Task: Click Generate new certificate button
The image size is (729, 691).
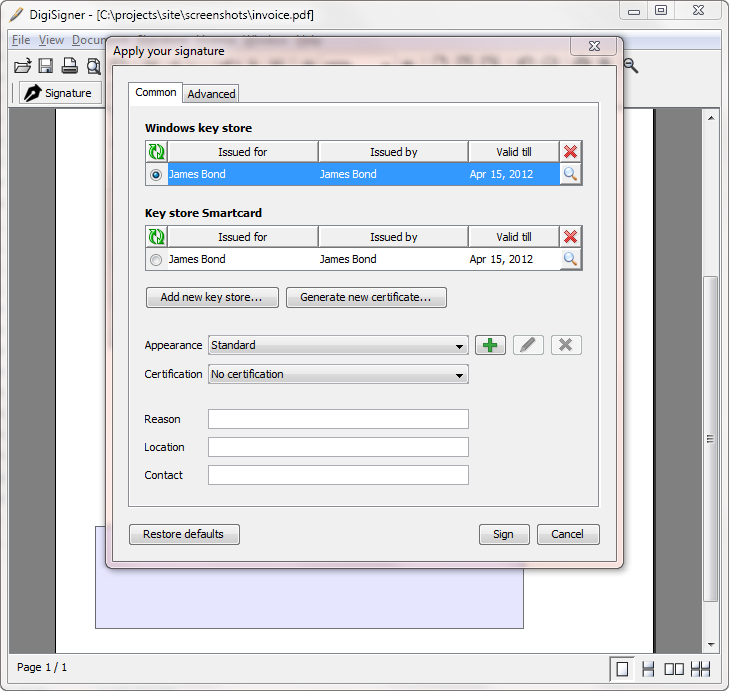Action: (x=366, y=297)
